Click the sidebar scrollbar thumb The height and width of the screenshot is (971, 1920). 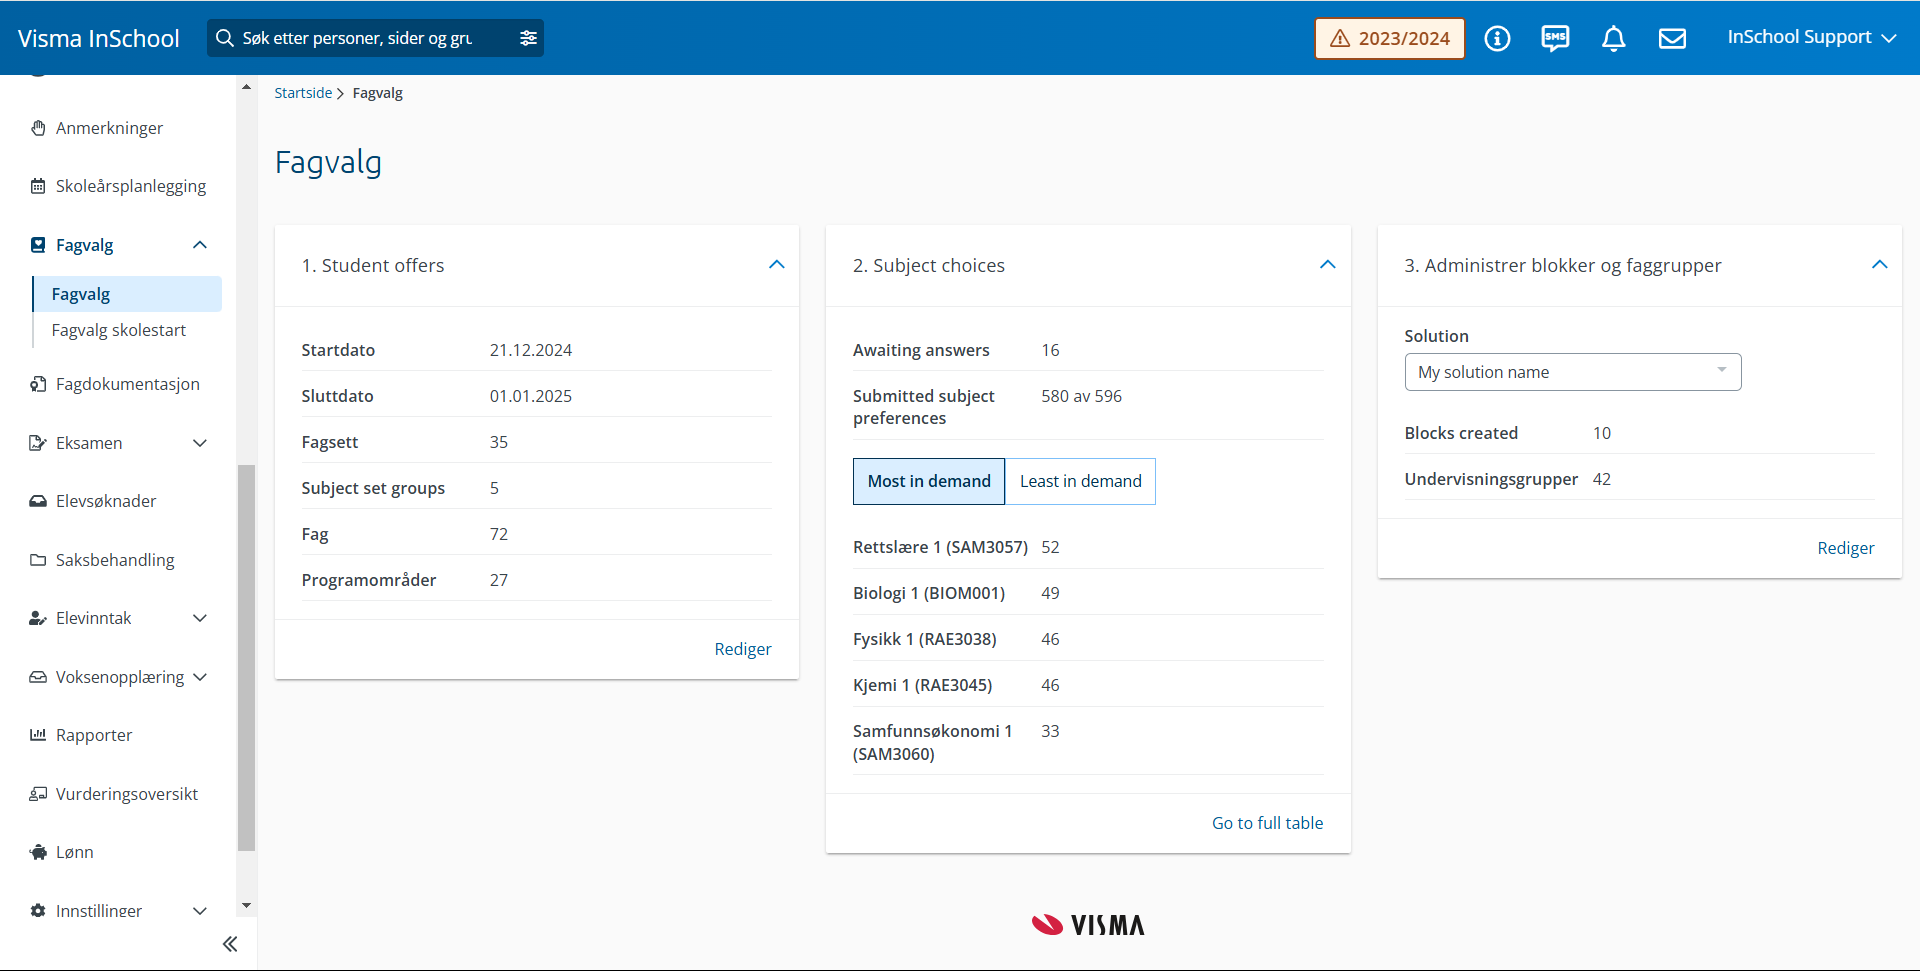point(246,658)
